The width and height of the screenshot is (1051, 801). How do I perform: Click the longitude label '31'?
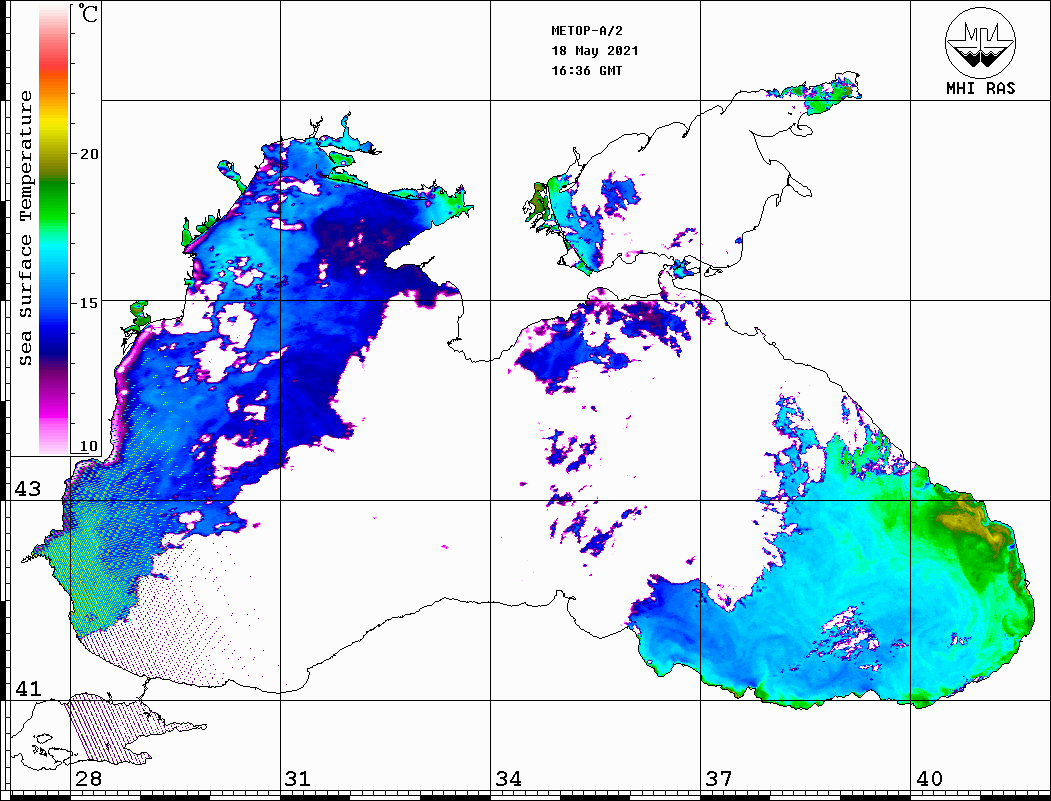coord(298,778)
